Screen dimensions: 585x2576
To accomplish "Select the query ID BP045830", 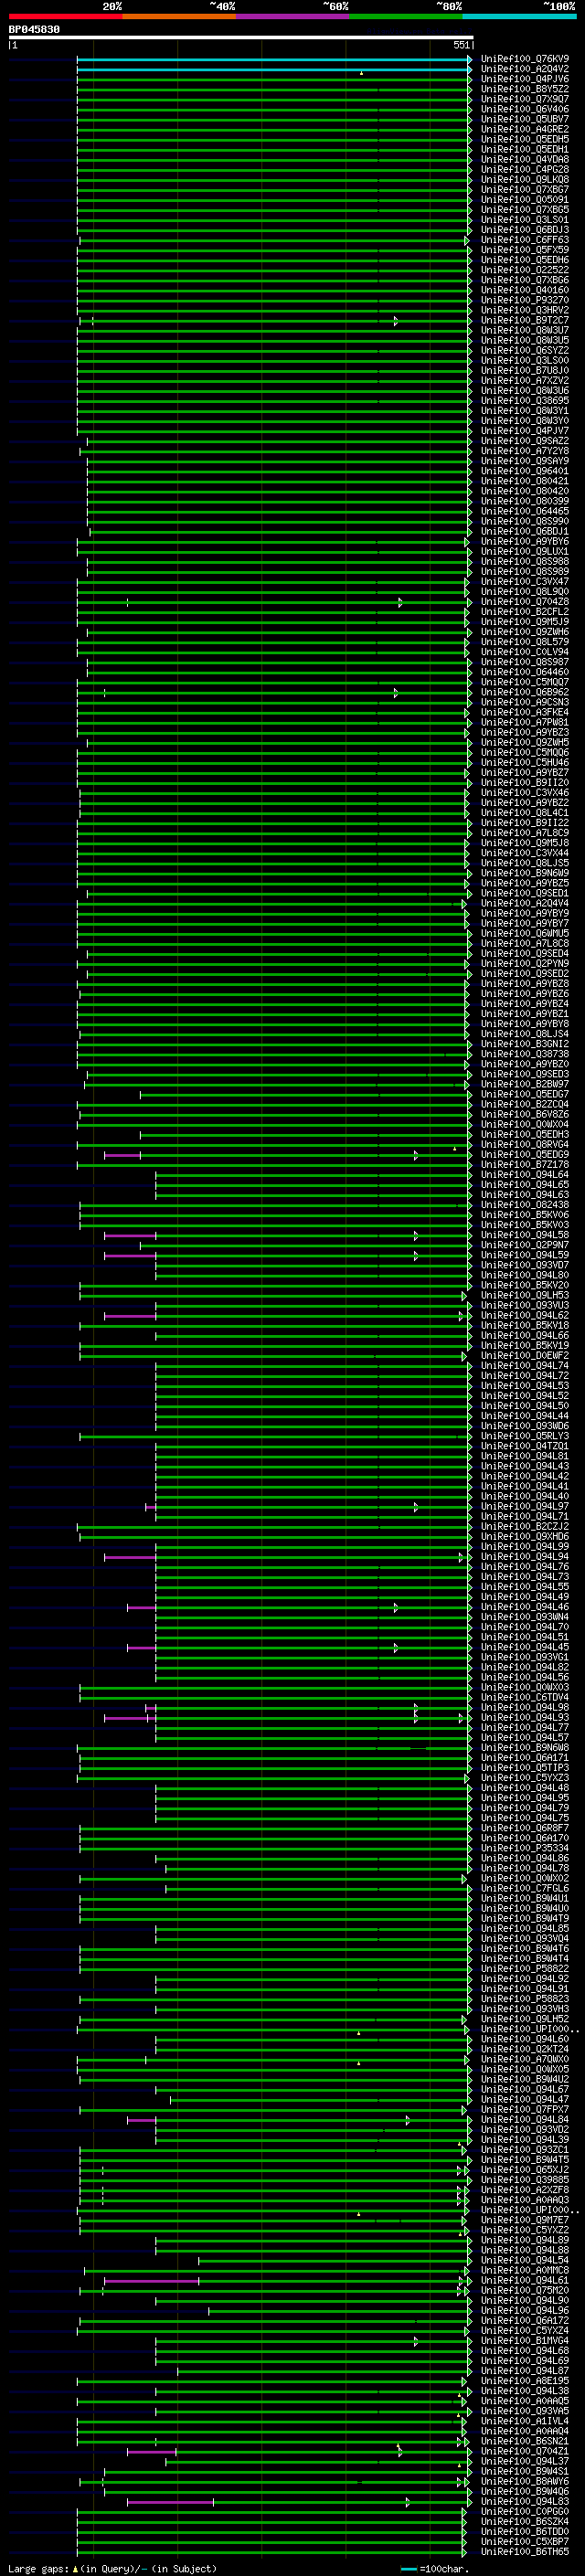I will tap(34, 29).
